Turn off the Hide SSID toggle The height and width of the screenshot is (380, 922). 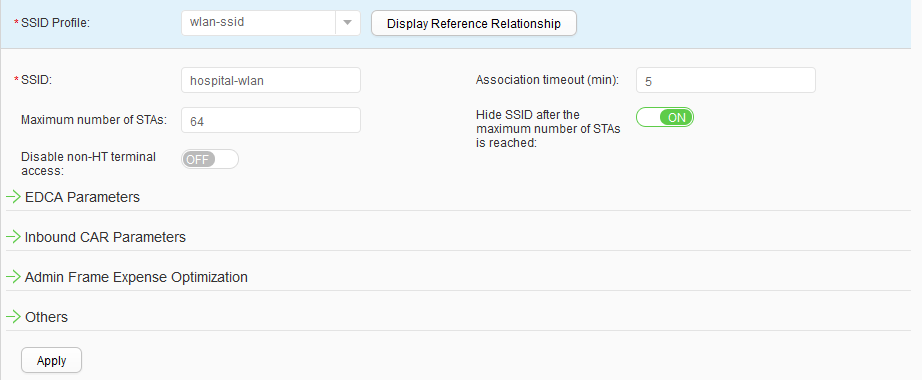[665, 117]
